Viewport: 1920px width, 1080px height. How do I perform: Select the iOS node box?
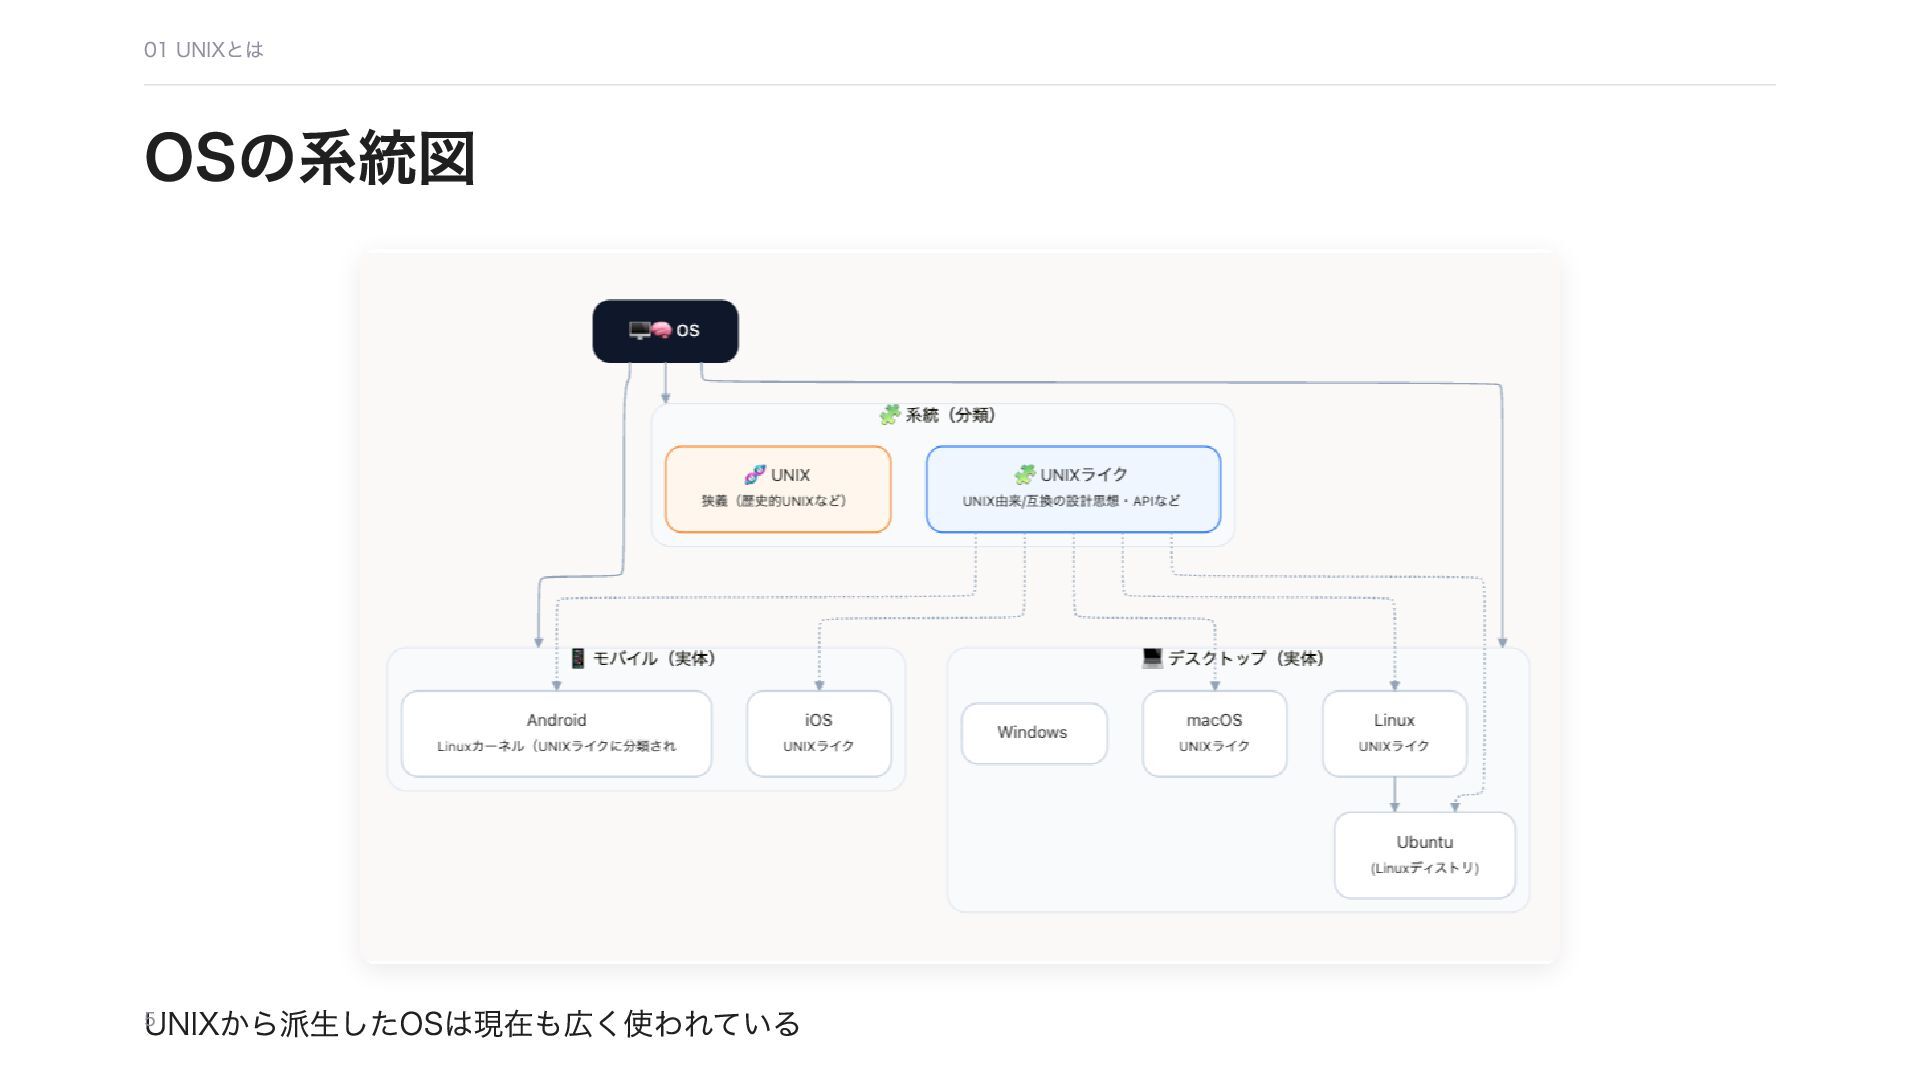click(818, 733)
